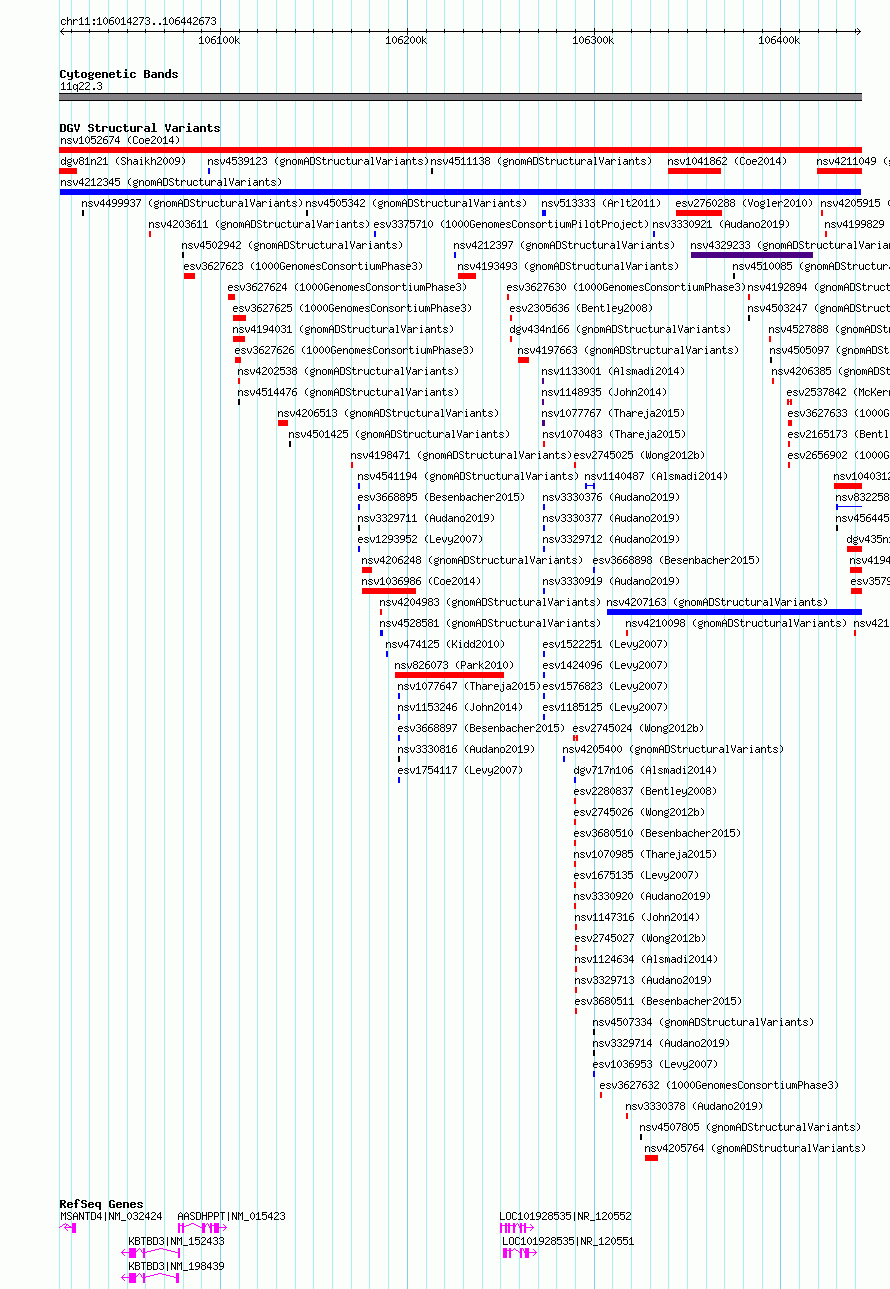Select the Cytogenetic Bands track title

coord(119,74)
